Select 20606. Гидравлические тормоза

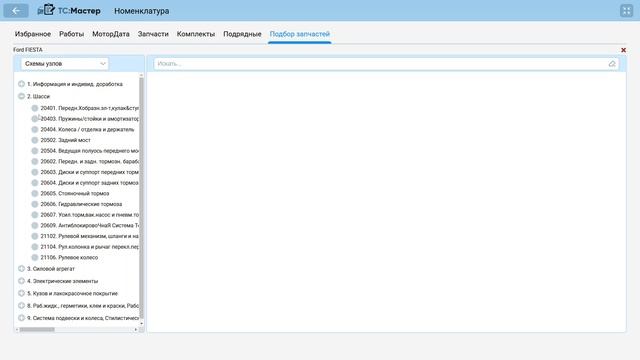[x=81, y=204]
